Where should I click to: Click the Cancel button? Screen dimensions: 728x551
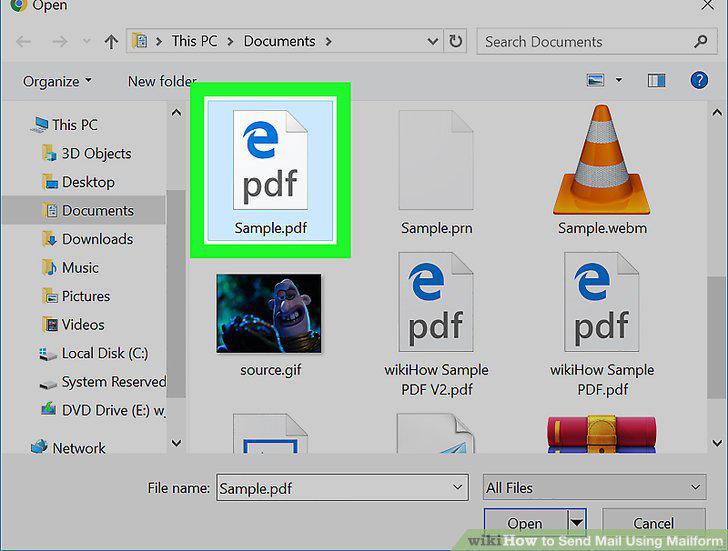pyautogui.click(x=653, y=523)
